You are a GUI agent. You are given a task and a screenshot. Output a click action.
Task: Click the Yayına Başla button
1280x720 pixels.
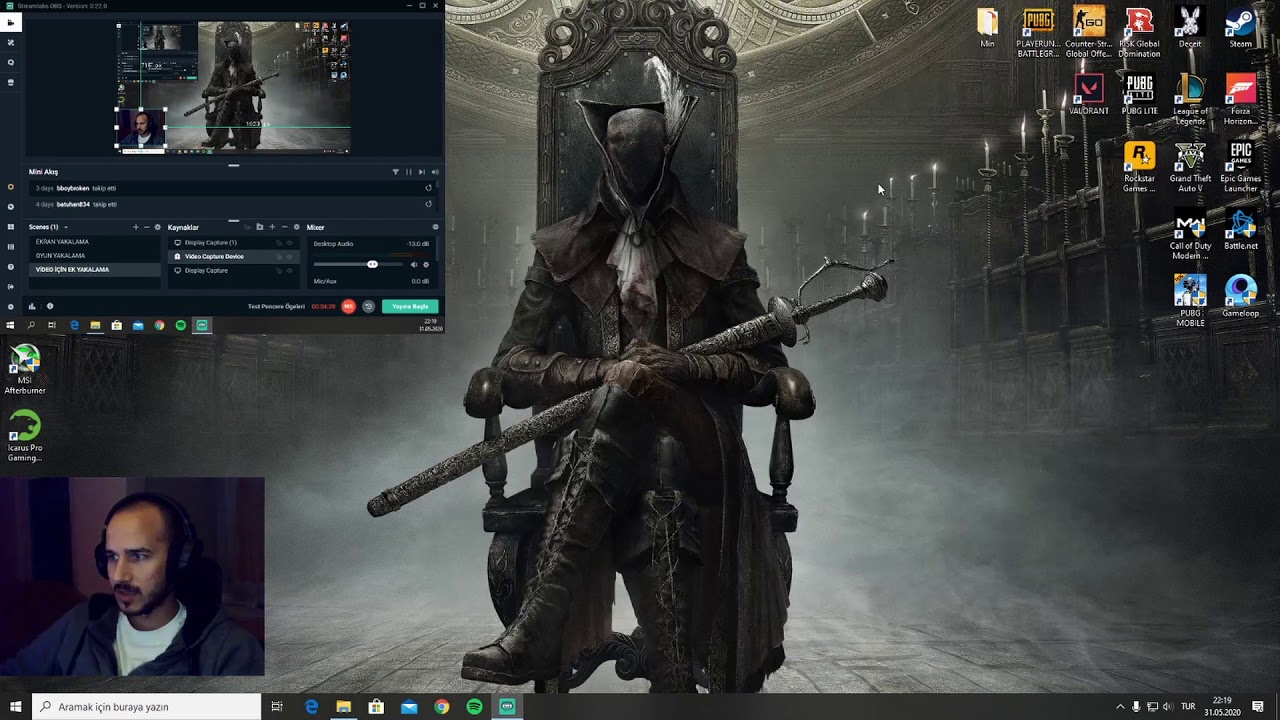pyautogui.click(x=410, y=307)
